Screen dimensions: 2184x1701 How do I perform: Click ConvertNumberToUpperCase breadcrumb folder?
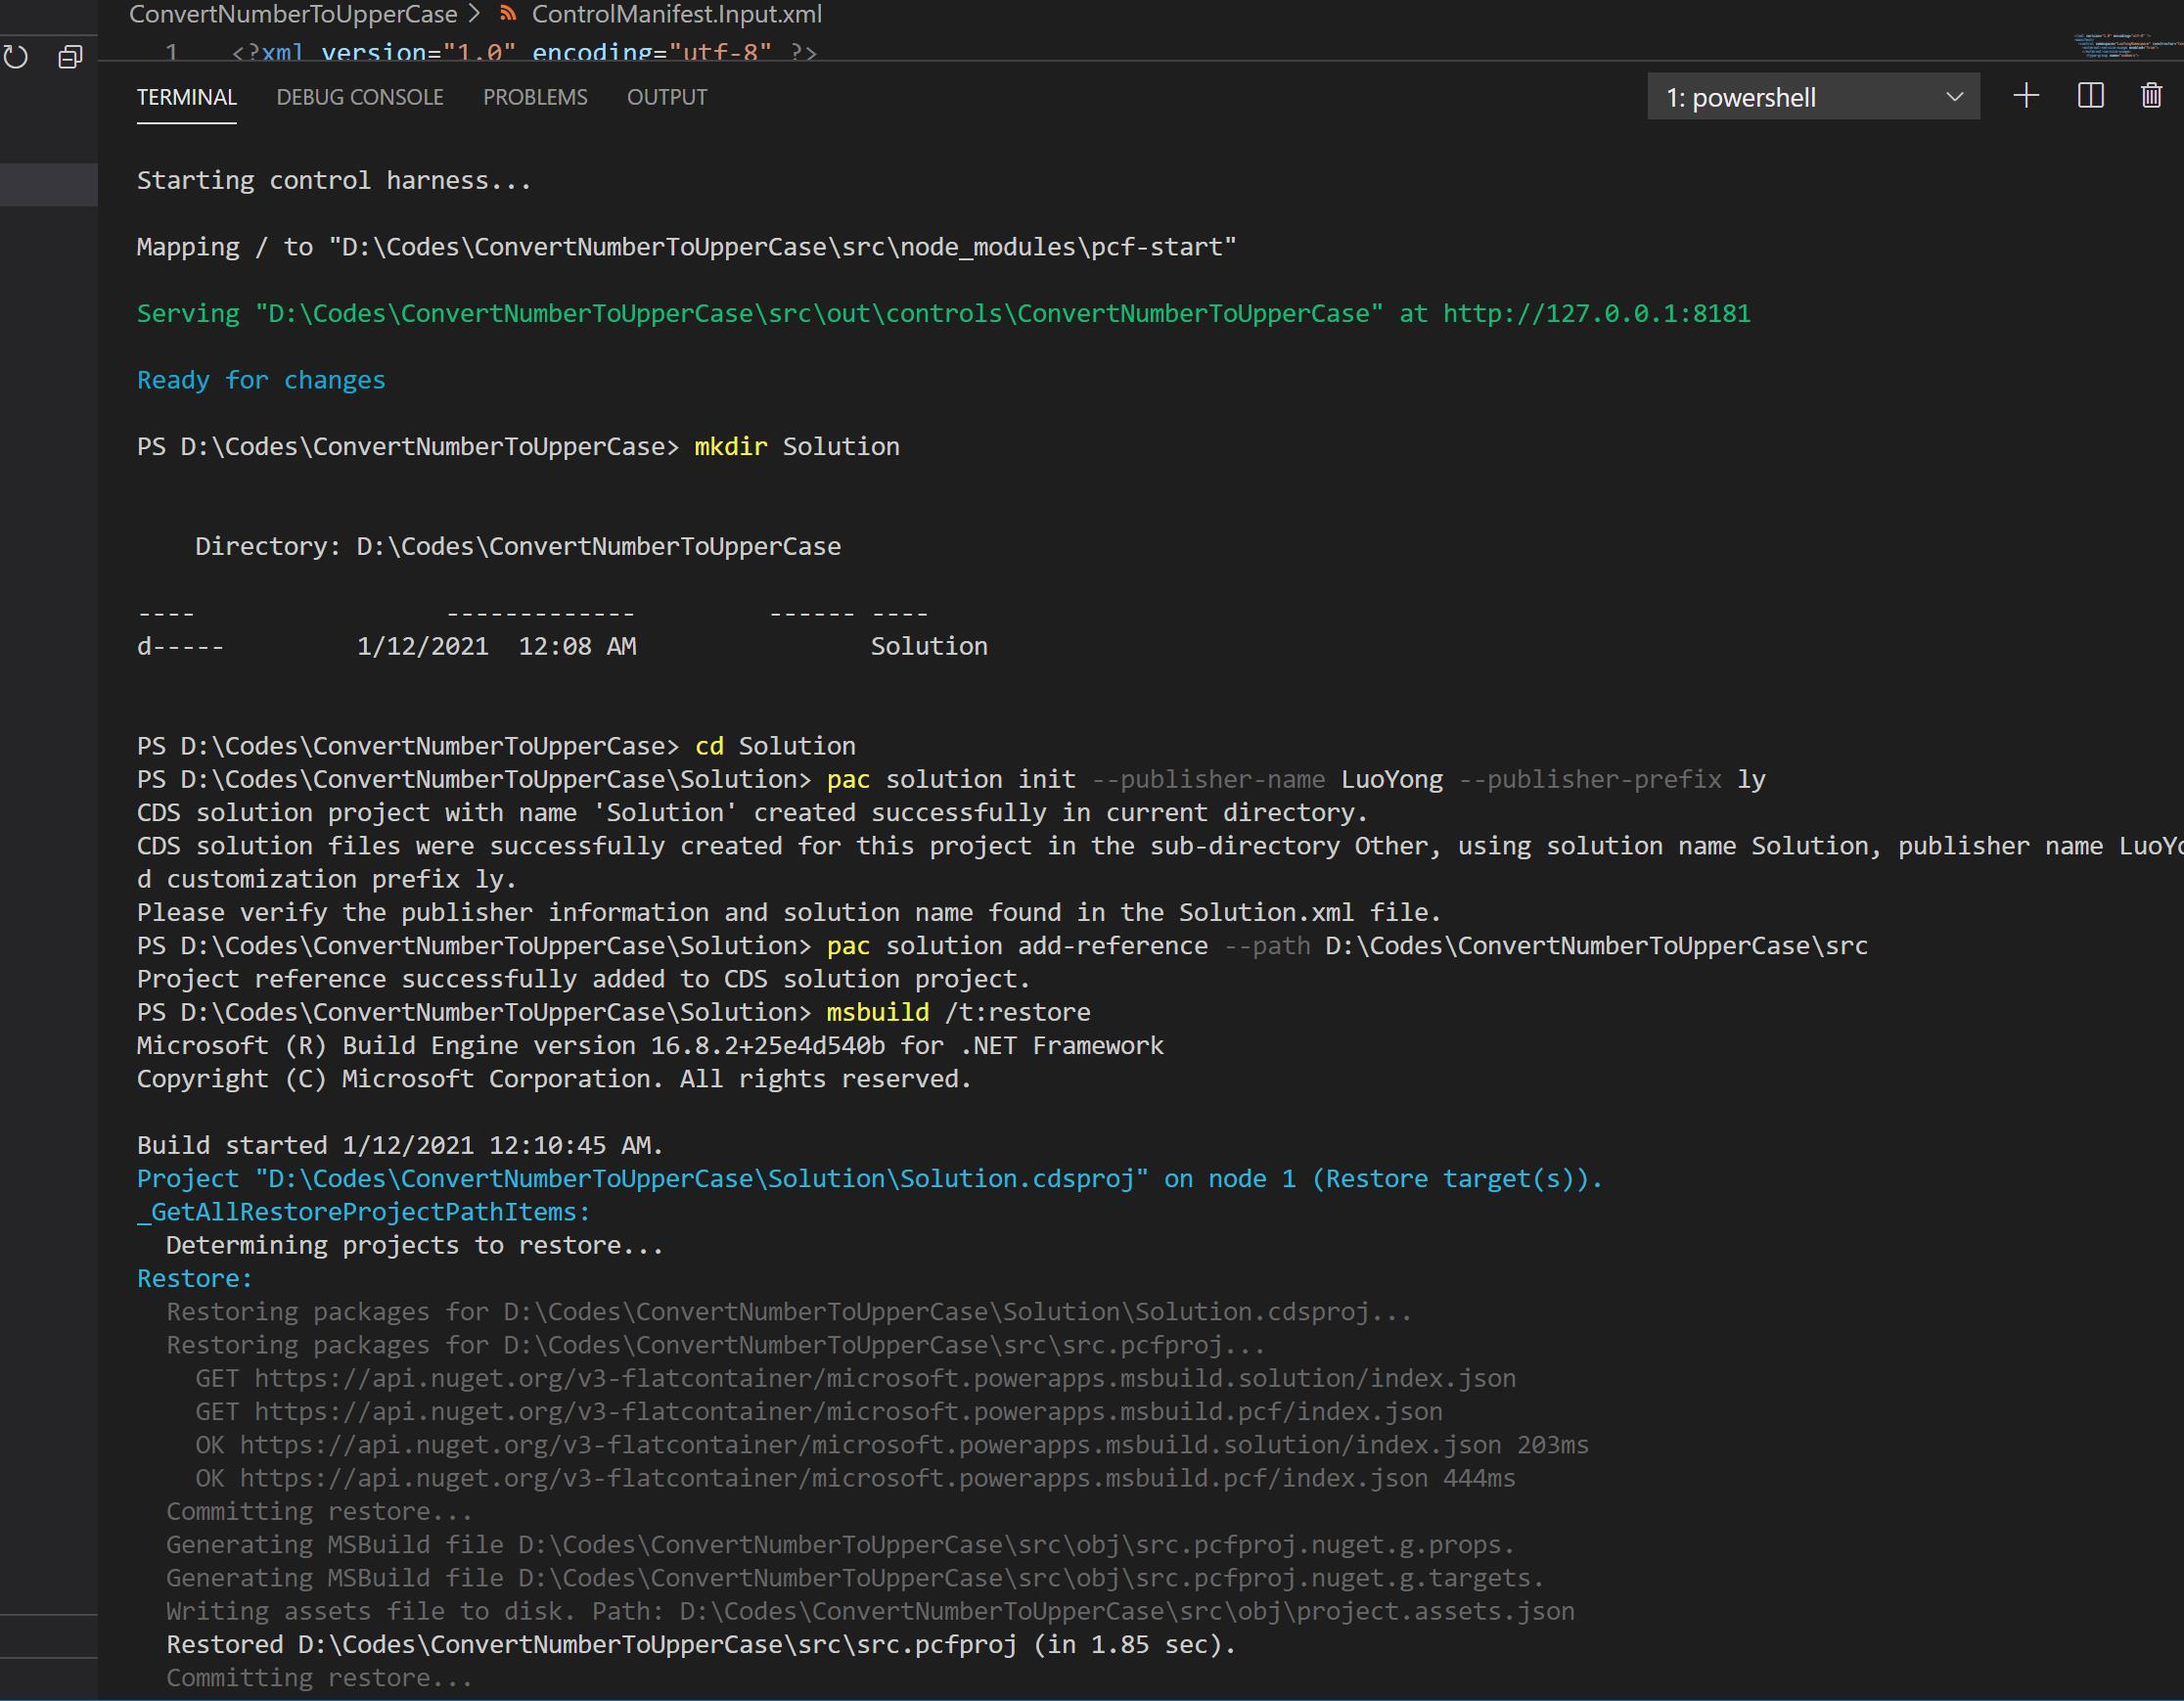click(293, 14)
